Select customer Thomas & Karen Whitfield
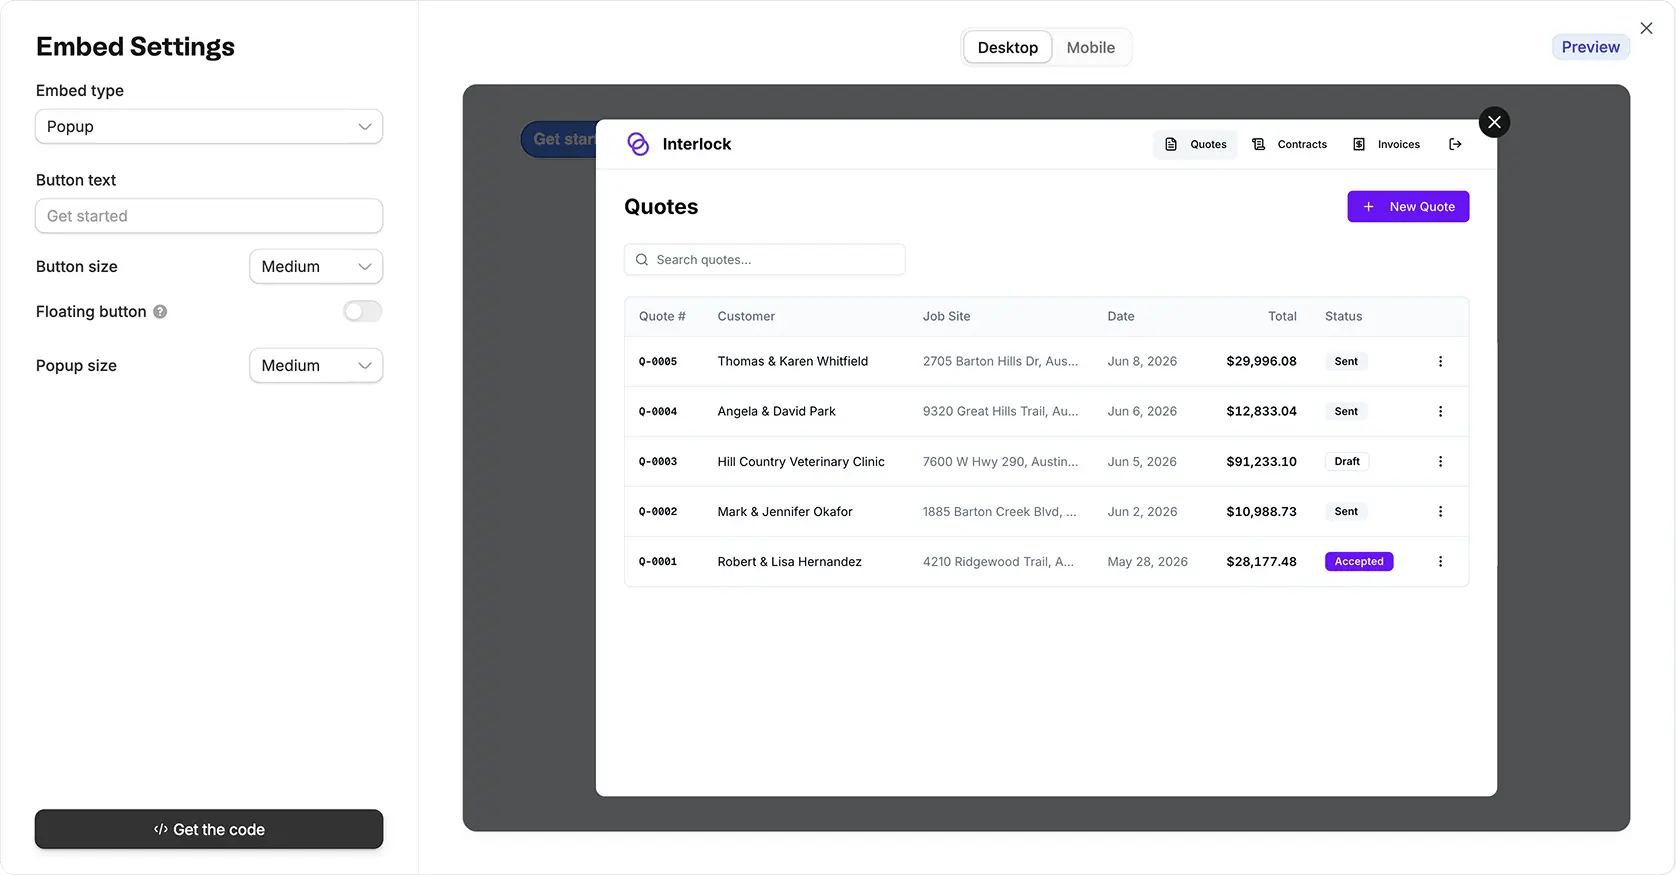The height and width of the screenshot is (875, 1676). click(793, 361)
